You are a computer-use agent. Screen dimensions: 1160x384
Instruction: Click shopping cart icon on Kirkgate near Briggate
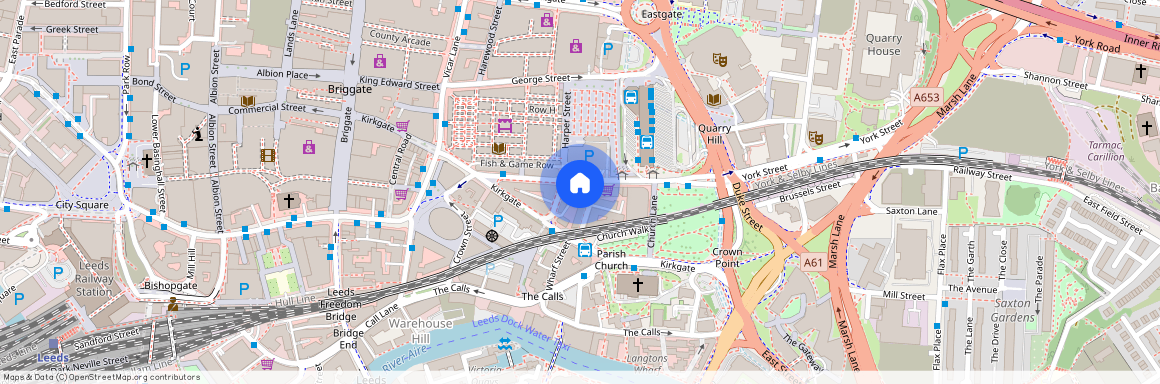pos(402,126)
